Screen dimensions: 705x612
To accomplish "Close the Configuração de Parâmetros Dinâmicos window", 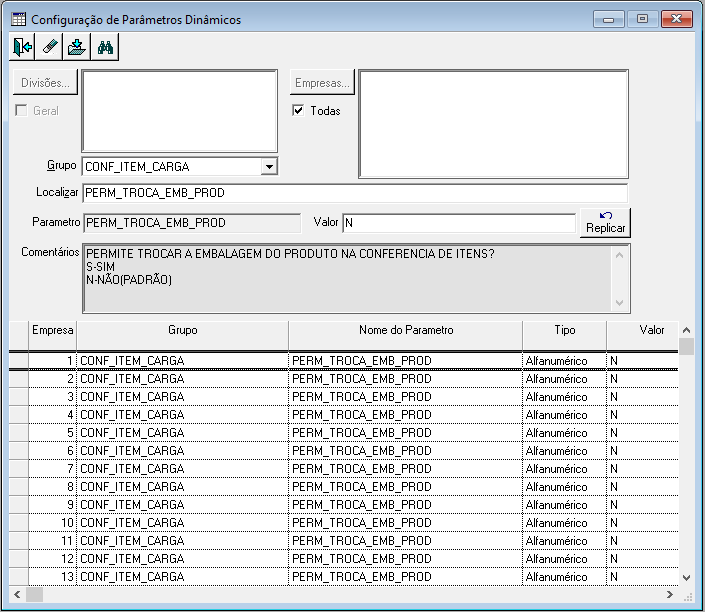I will [x=677, y=19].
